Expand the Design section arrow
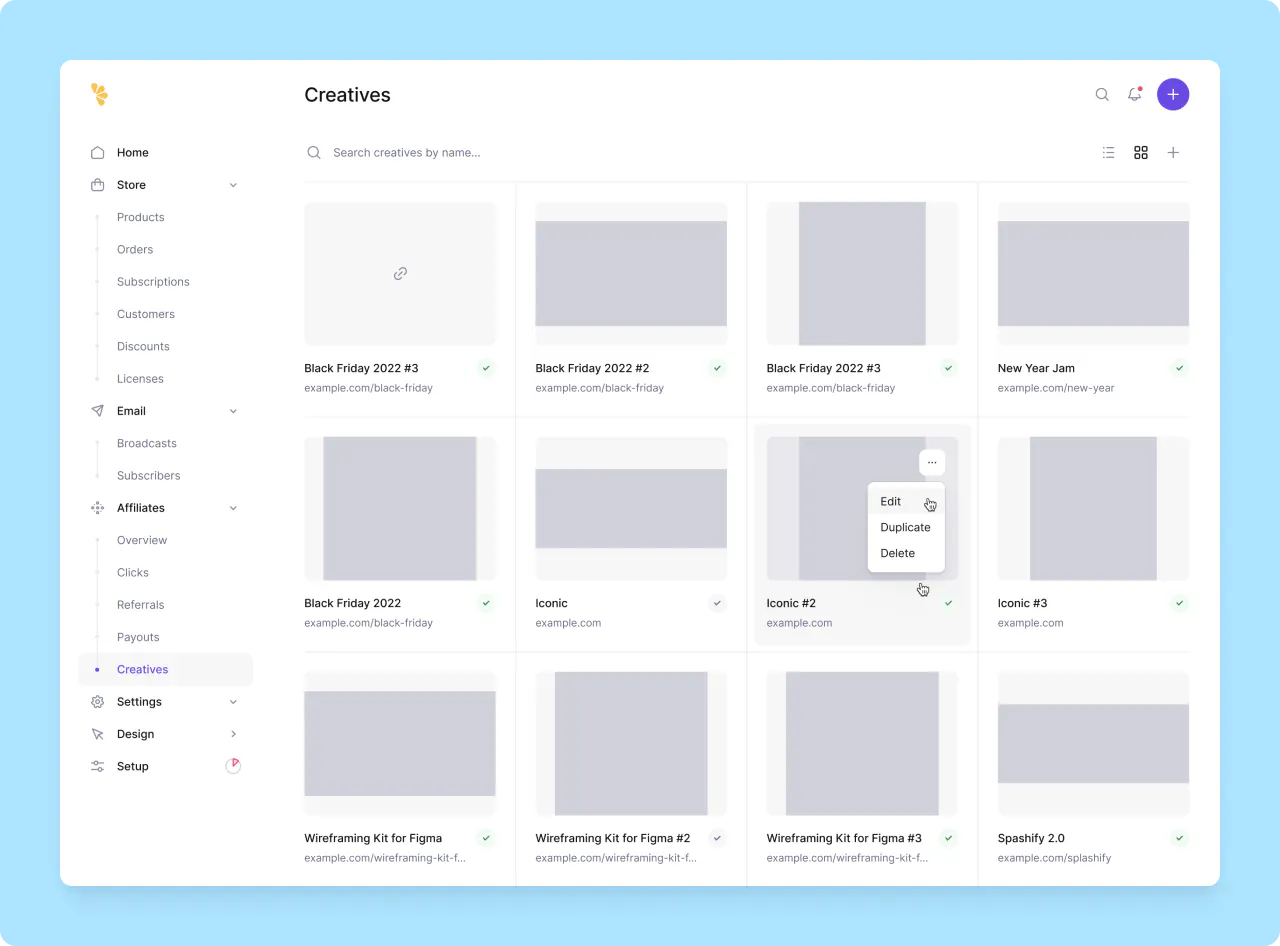The image size is (1280, 946). pyautogui.click(x=233, y=734)
